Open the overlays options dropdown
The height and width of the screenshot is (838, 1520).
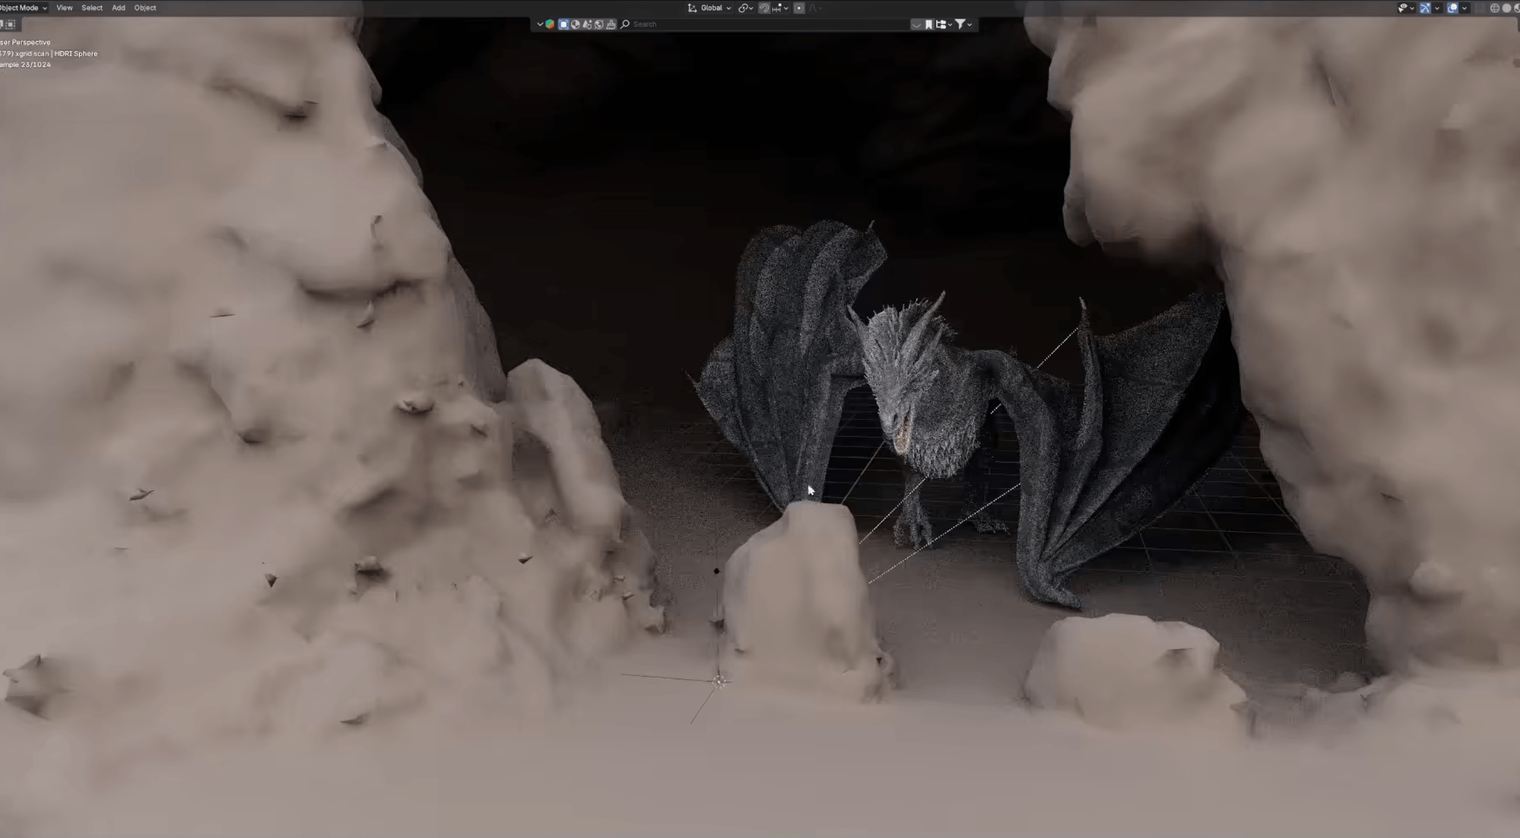click(1464, 8)
